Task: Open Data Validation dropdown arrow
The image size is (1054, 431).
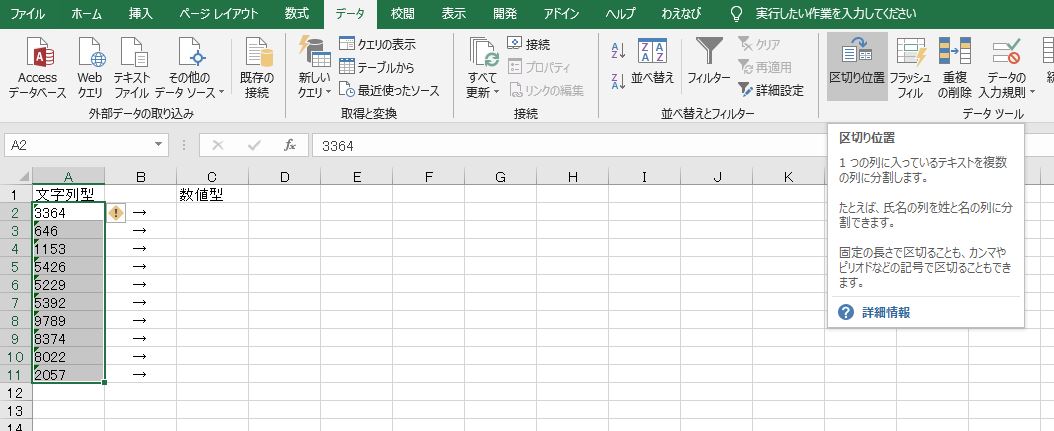Action: pyautogui.click(x=1032, y=92)
